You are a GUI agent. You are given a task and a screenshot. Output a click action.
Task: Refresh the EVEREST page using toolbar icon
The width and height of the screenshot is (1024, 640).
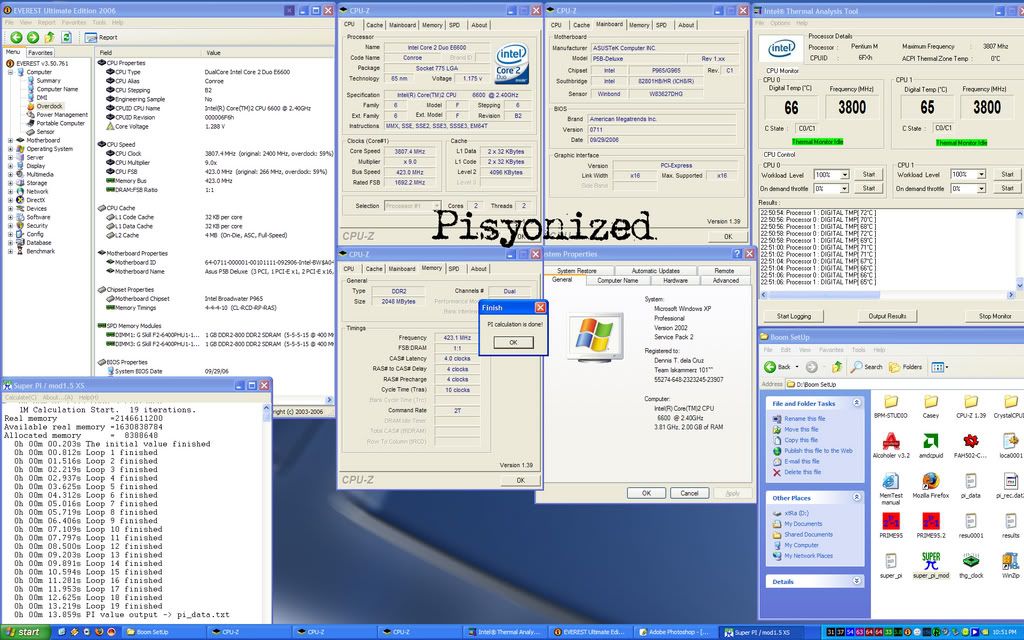[66, 37]
